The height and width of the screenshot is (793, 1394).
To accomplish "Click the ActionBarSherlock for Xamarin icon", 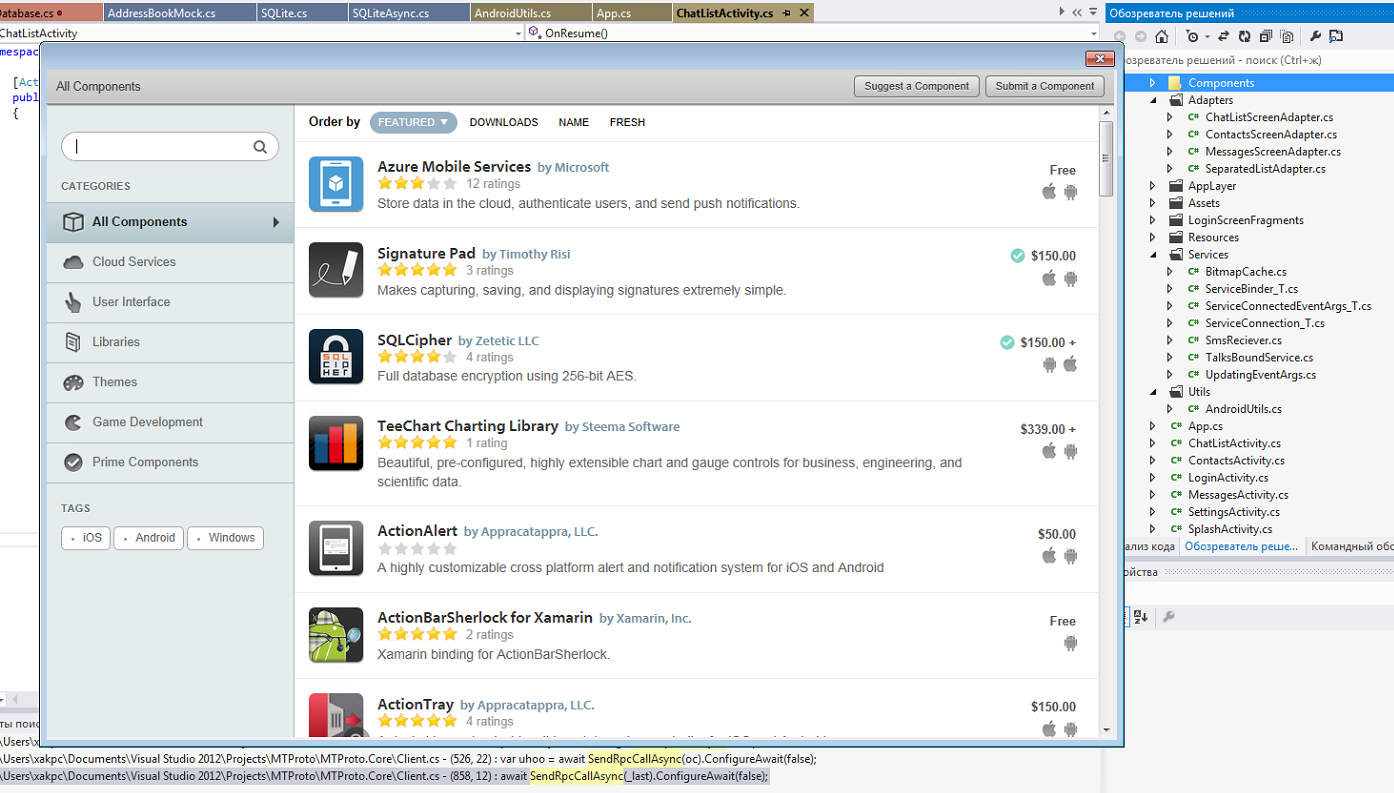I will pos(336,635).
